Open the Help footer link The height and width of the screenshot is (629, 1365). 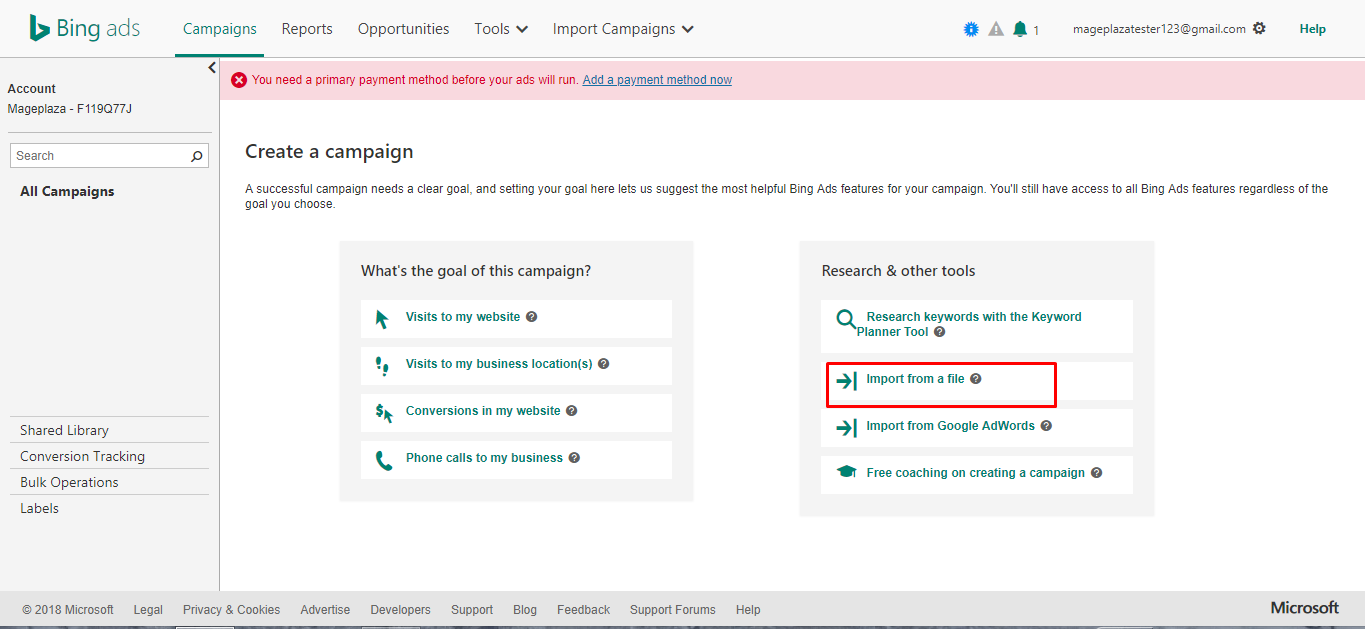coord(748,610)
